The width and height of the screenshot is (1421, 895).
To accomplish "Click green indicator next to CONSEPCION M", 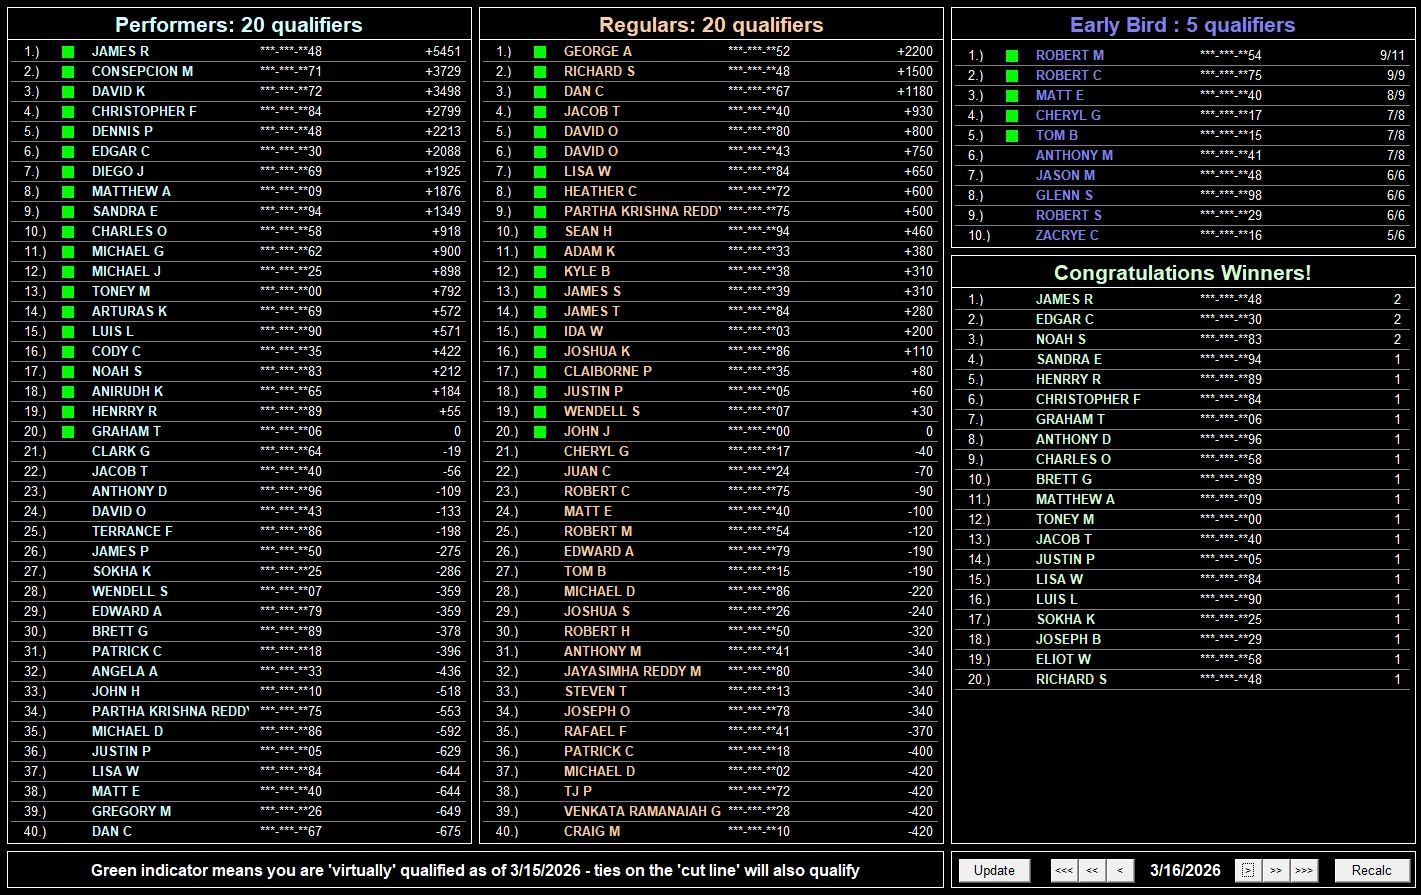I will pos(68,71).
